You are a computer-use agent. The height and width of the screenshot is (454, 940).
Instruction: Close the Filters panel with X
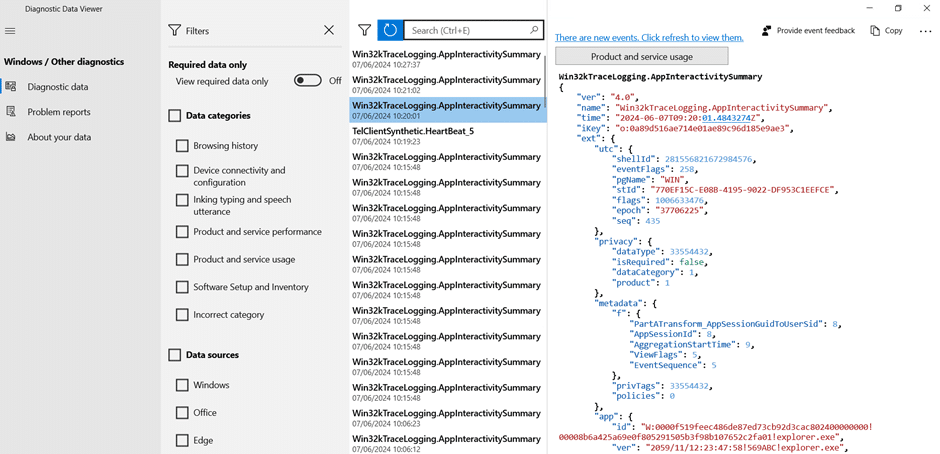(x=329, y=30)
